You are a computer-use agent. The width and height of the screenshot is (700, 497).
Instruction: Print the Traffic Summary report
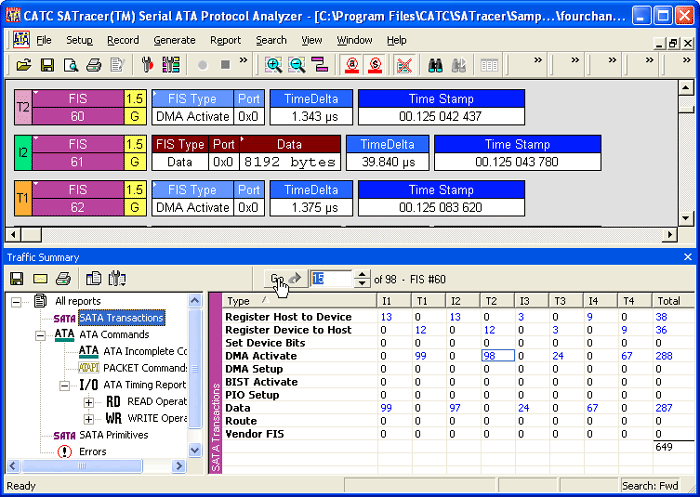(x=63, y=279)
